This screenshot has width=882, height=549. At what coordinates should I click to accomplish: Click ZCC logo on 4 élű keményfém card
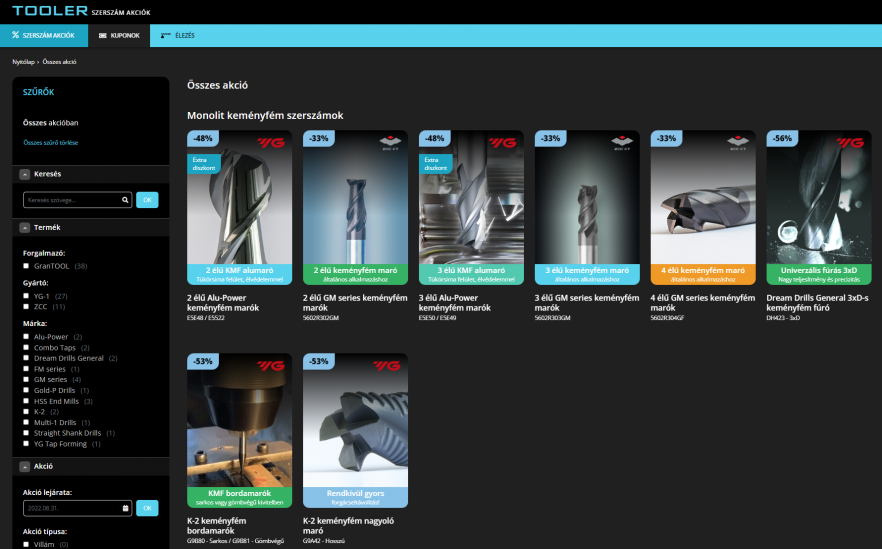click(738, 142)
